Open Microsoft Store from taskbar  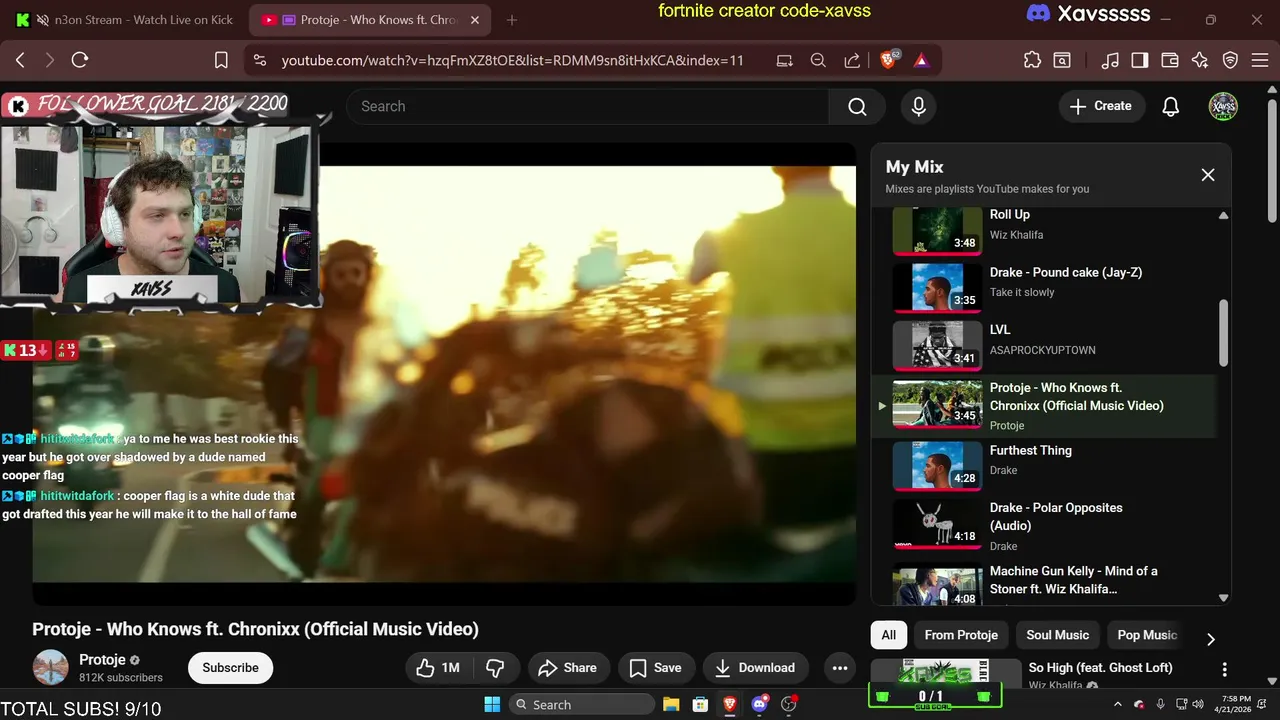[x=701, y=704]
